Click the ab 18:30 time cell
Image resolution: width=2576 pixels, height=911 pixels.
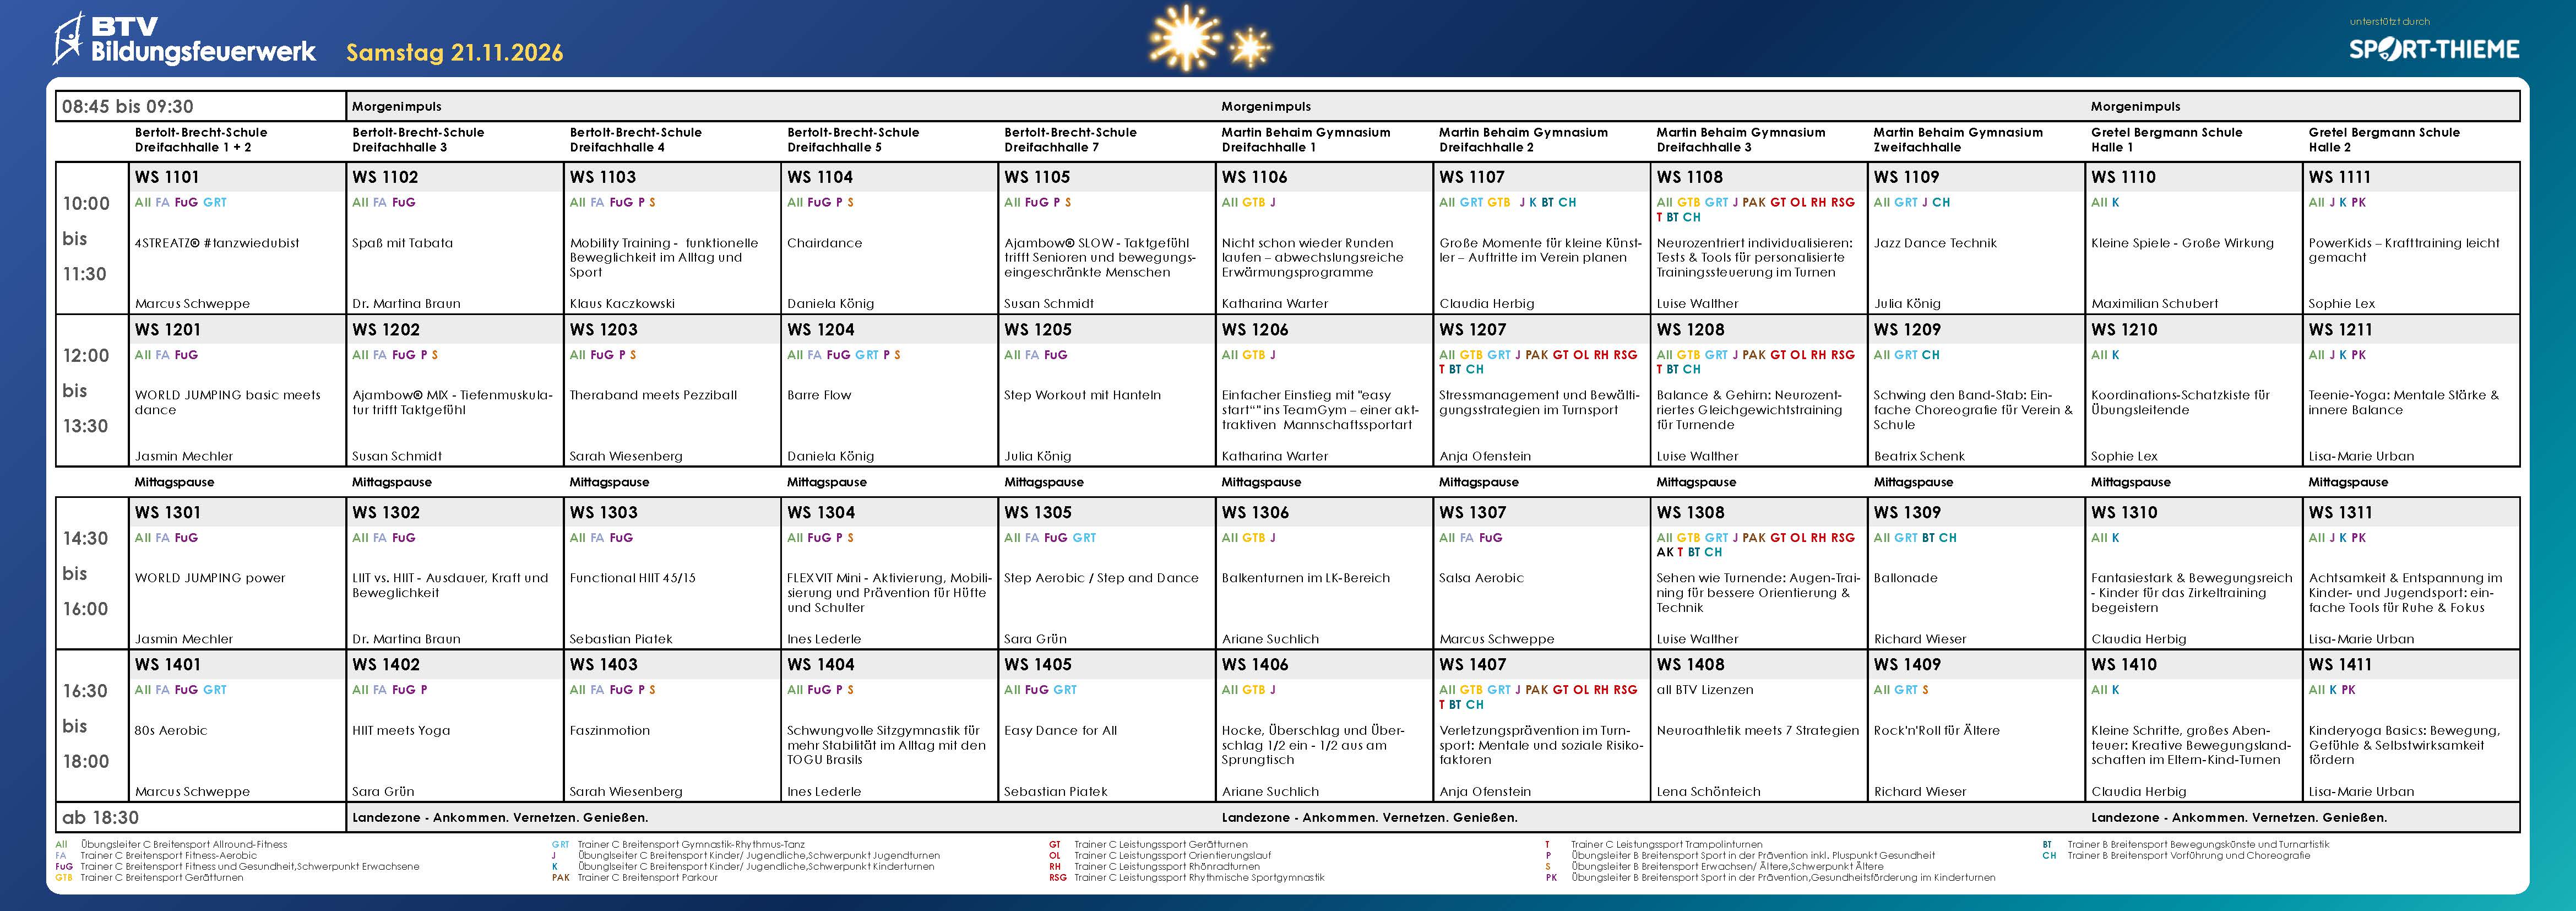coord(100,818)
